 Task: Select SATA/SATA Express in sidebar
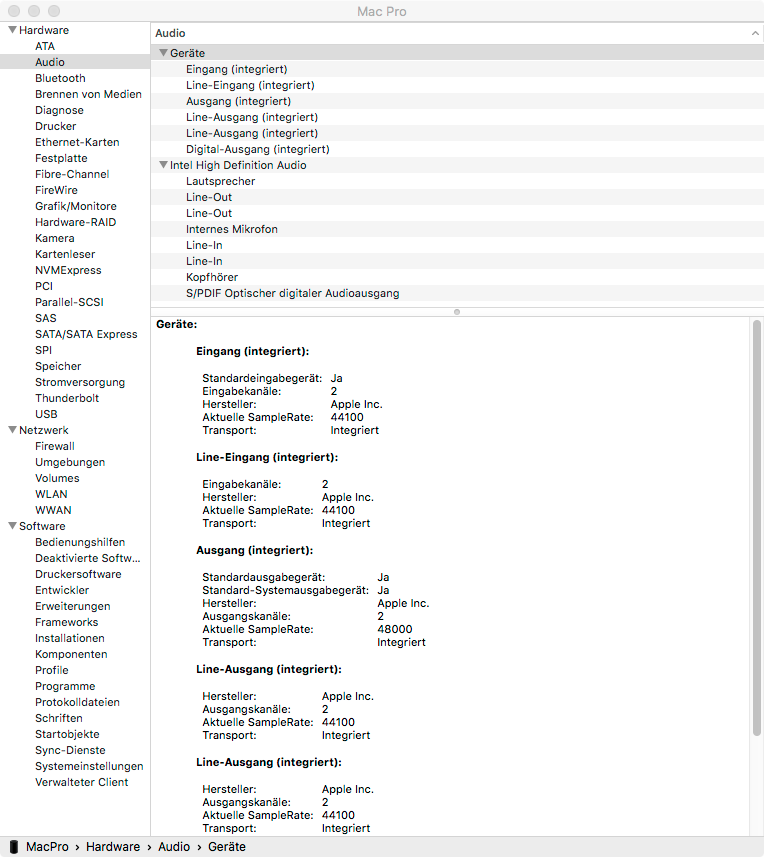click(86, 334)
